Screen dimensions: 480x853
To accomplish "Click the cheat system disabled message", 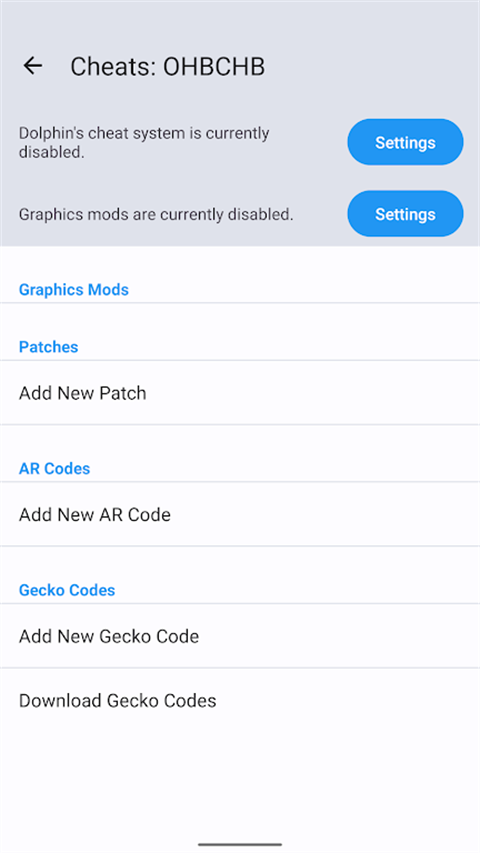I will (144, 143).
